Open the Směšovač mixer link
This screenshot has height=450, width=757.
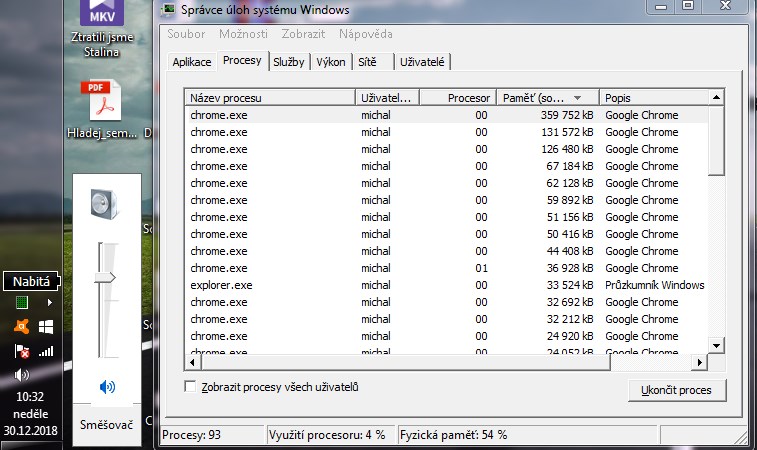(x=106, y=425)
